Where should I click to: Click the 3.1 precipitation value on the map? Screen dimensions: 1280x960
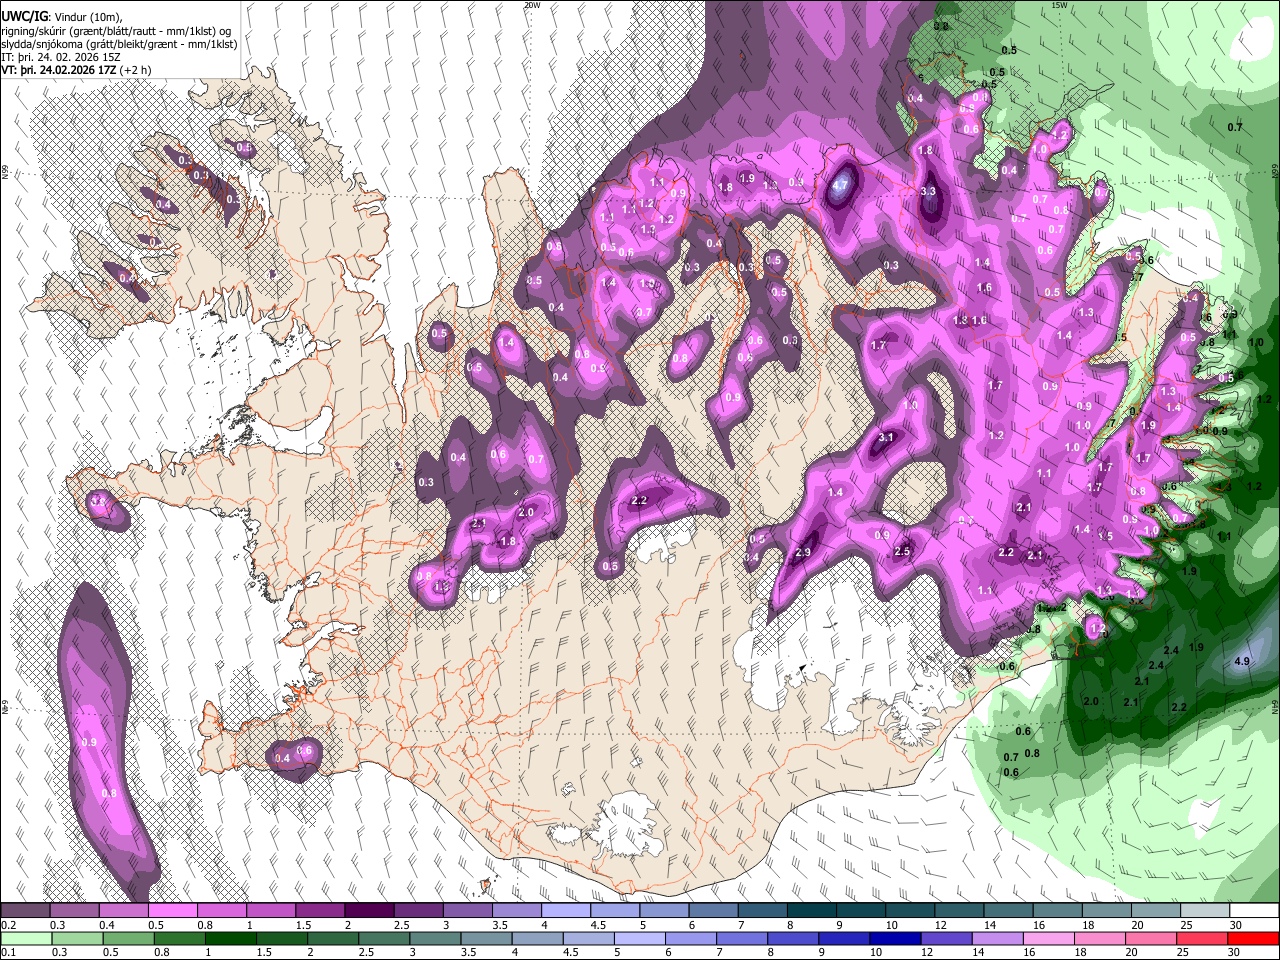[886, 437]
